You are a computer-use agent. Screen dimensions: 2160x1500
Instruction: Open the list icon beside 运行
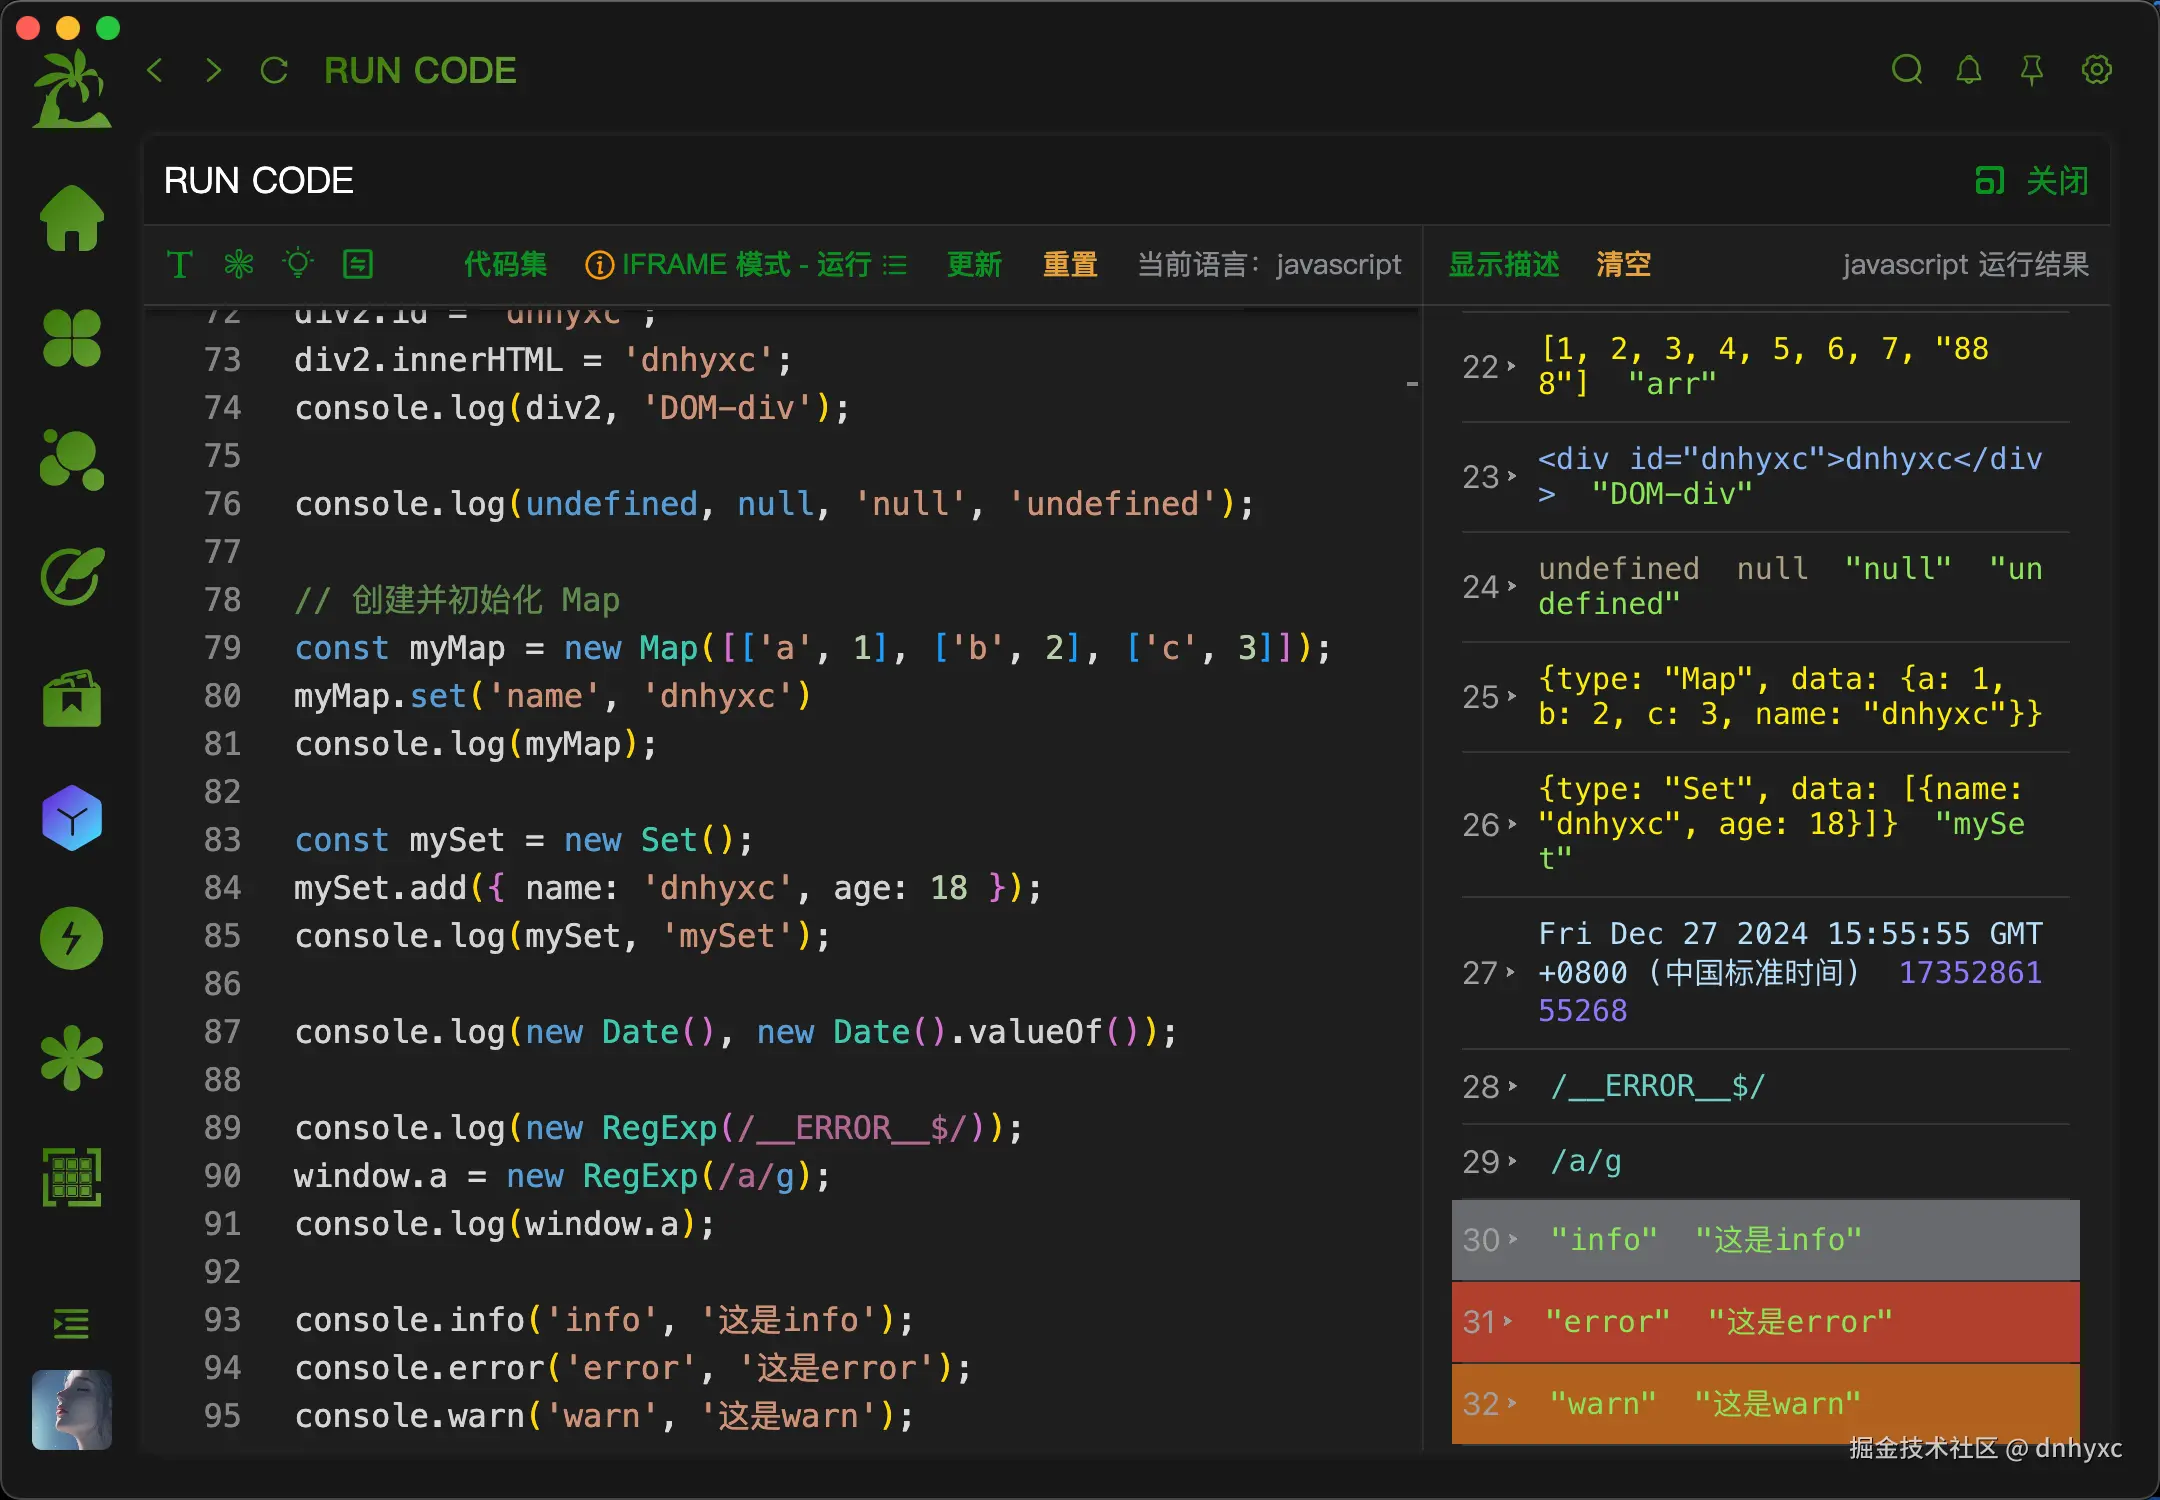point(896,264)
